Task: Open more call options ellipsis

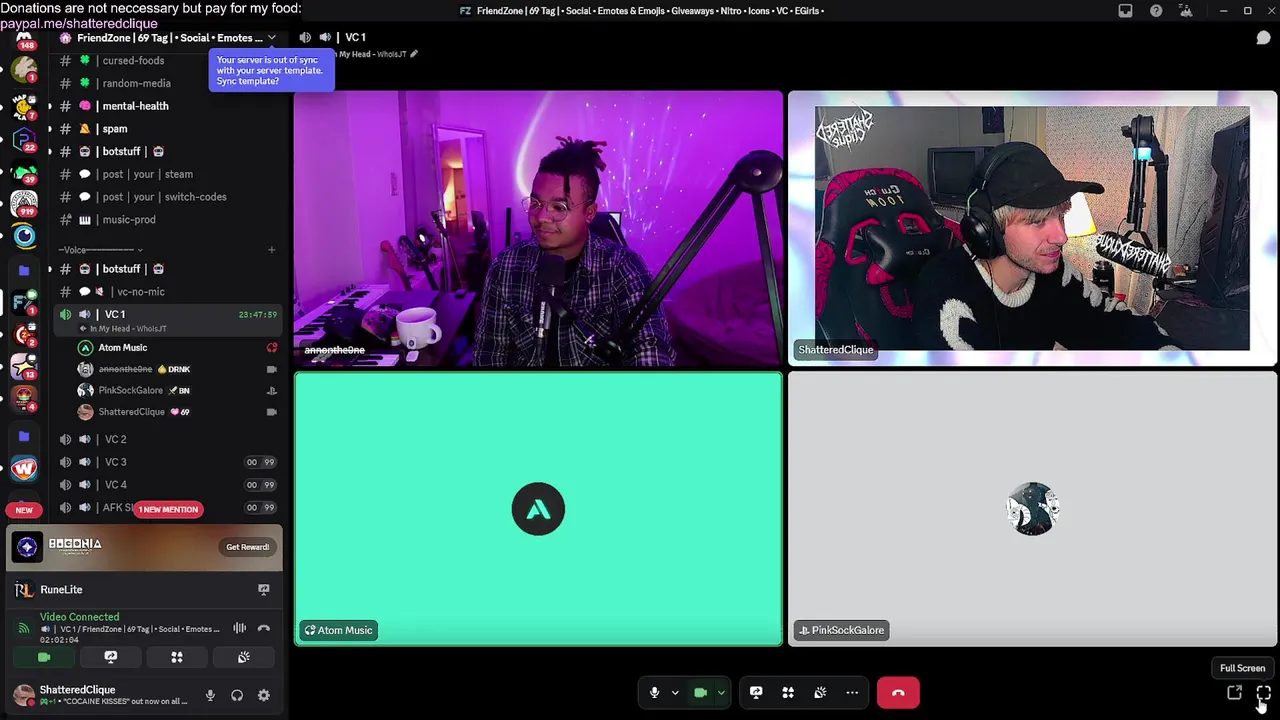Action: pyautogui.click(x=852, y=692)
